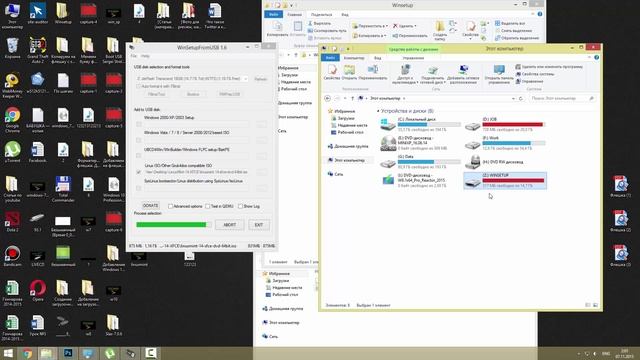Click the Добавить сетевое расположение icon
This screenshot has width=640, height=360.
click(x=463, y=74)
